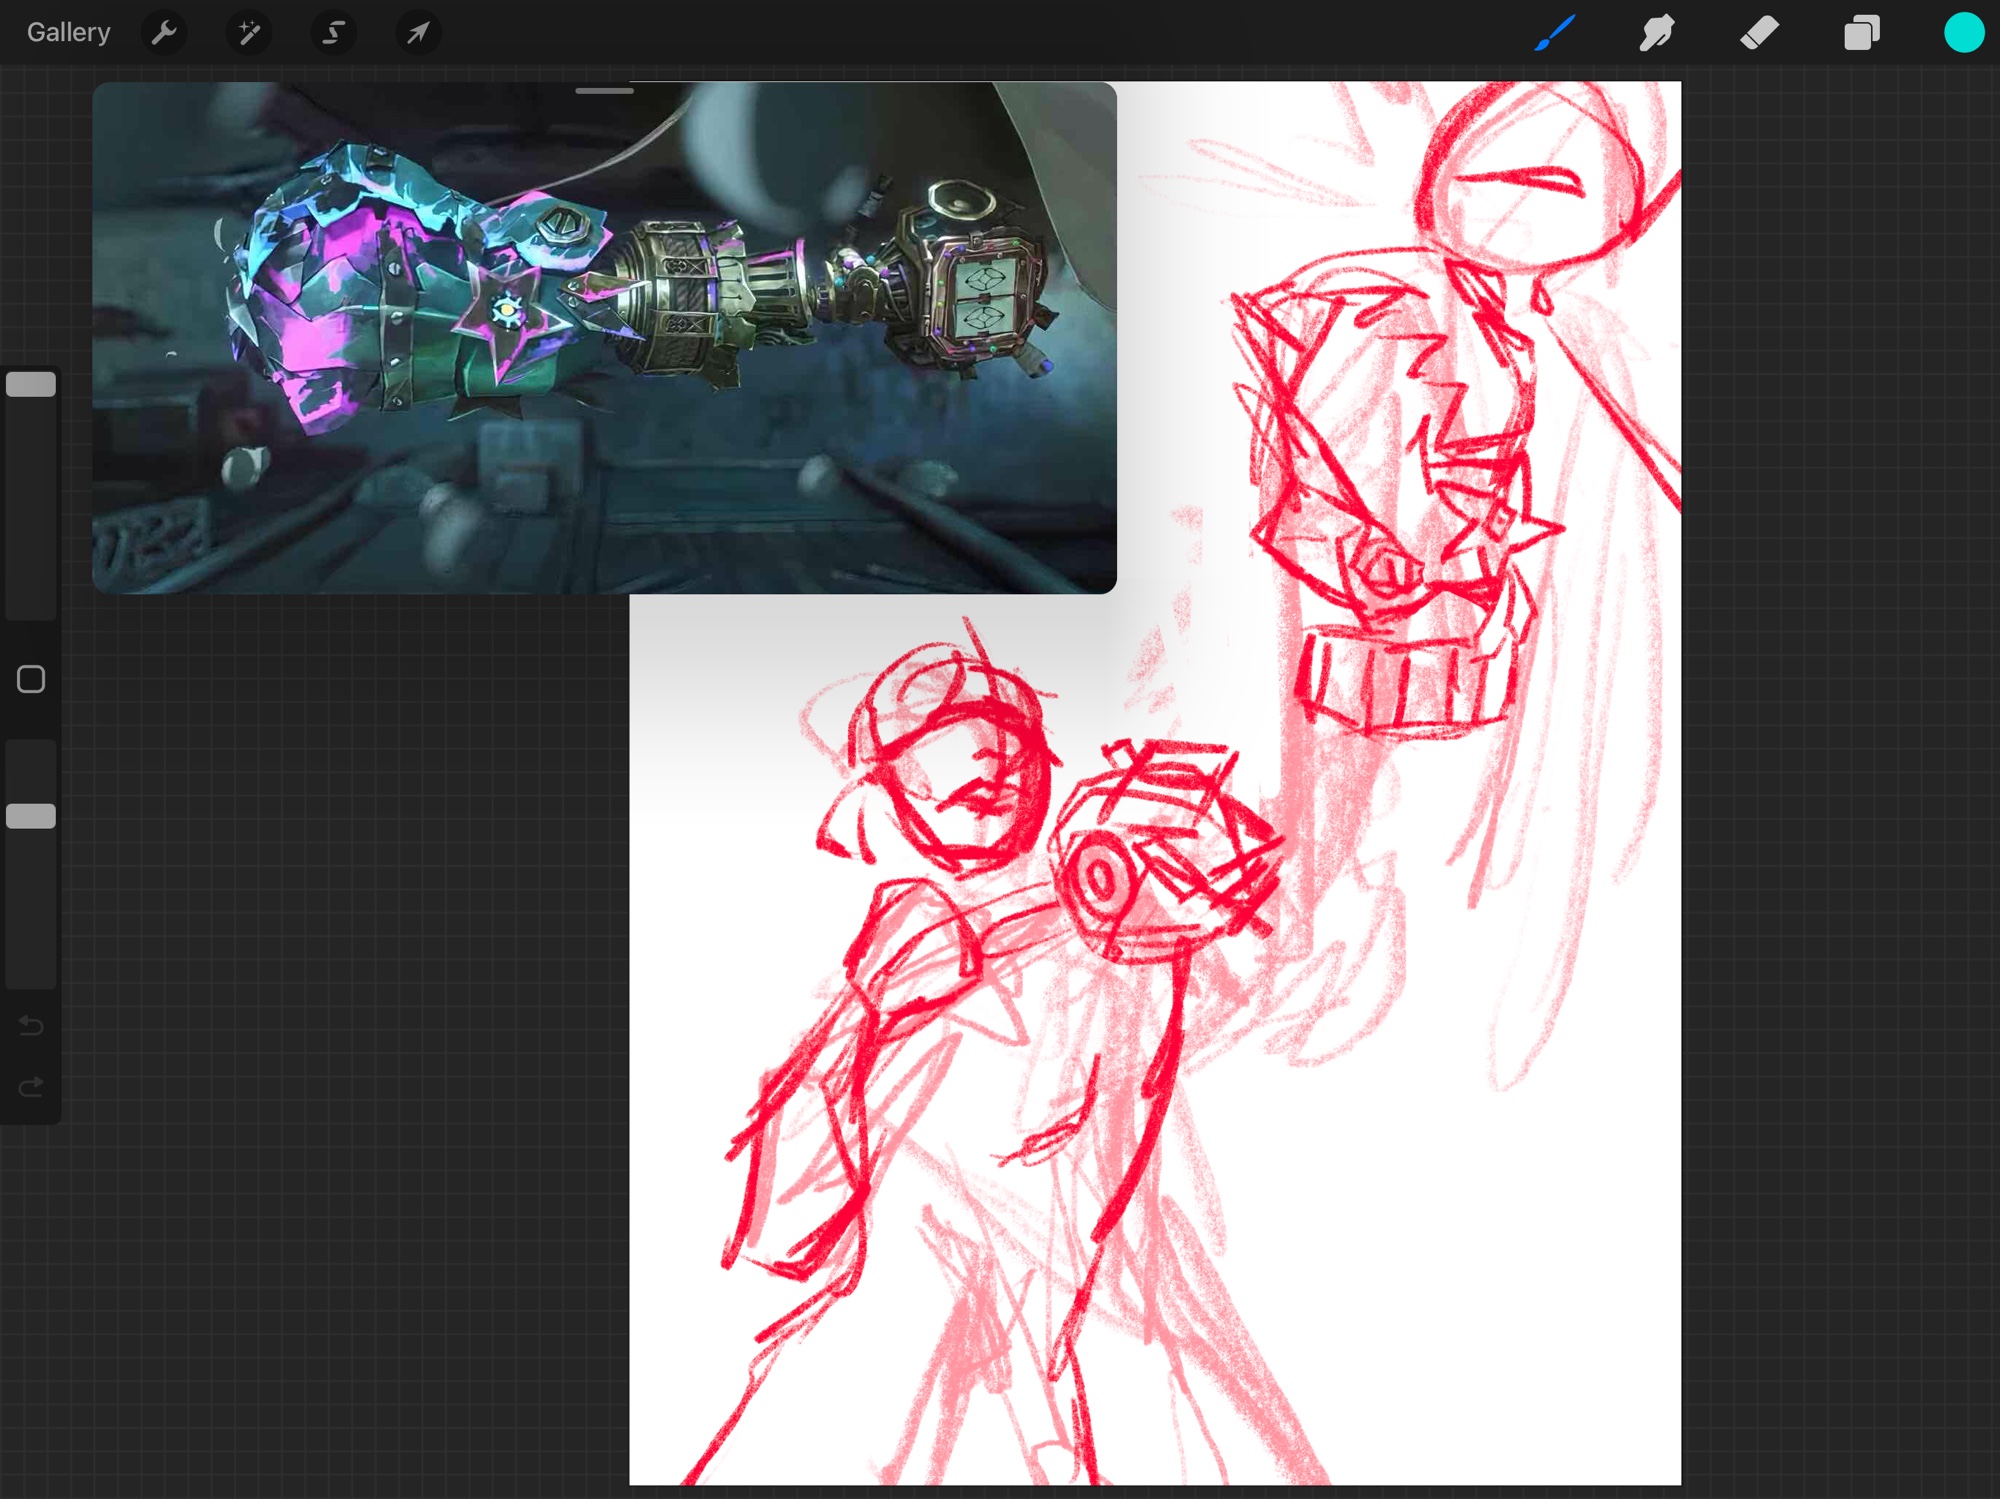Return to the Gallery
This screenshot has width=2000, height=1499.
coord(68,33)
